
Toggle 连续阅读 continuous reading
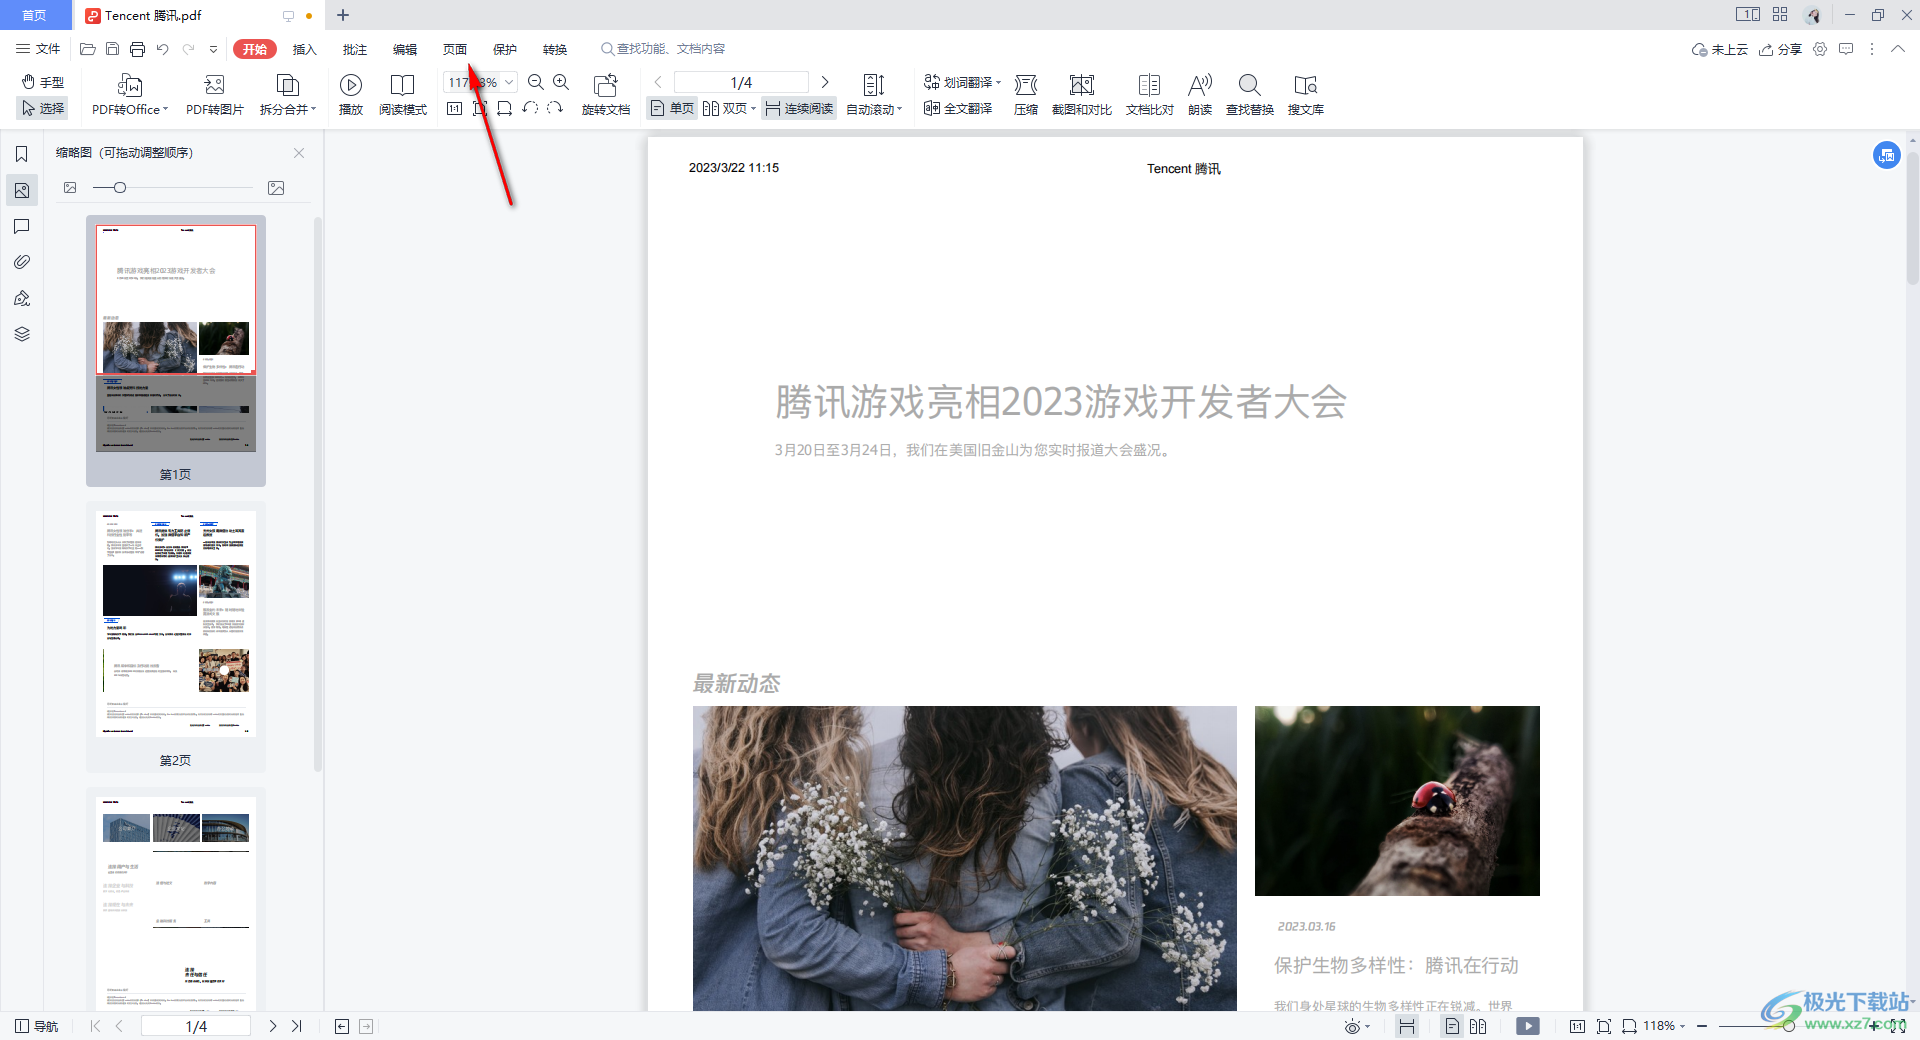click(x=799, y=108)
